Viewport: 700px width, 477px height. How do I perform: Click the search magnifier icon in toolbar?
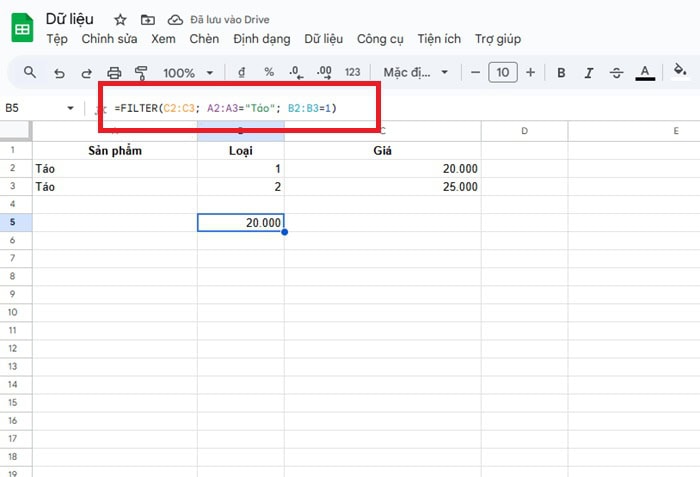point(30,72)
